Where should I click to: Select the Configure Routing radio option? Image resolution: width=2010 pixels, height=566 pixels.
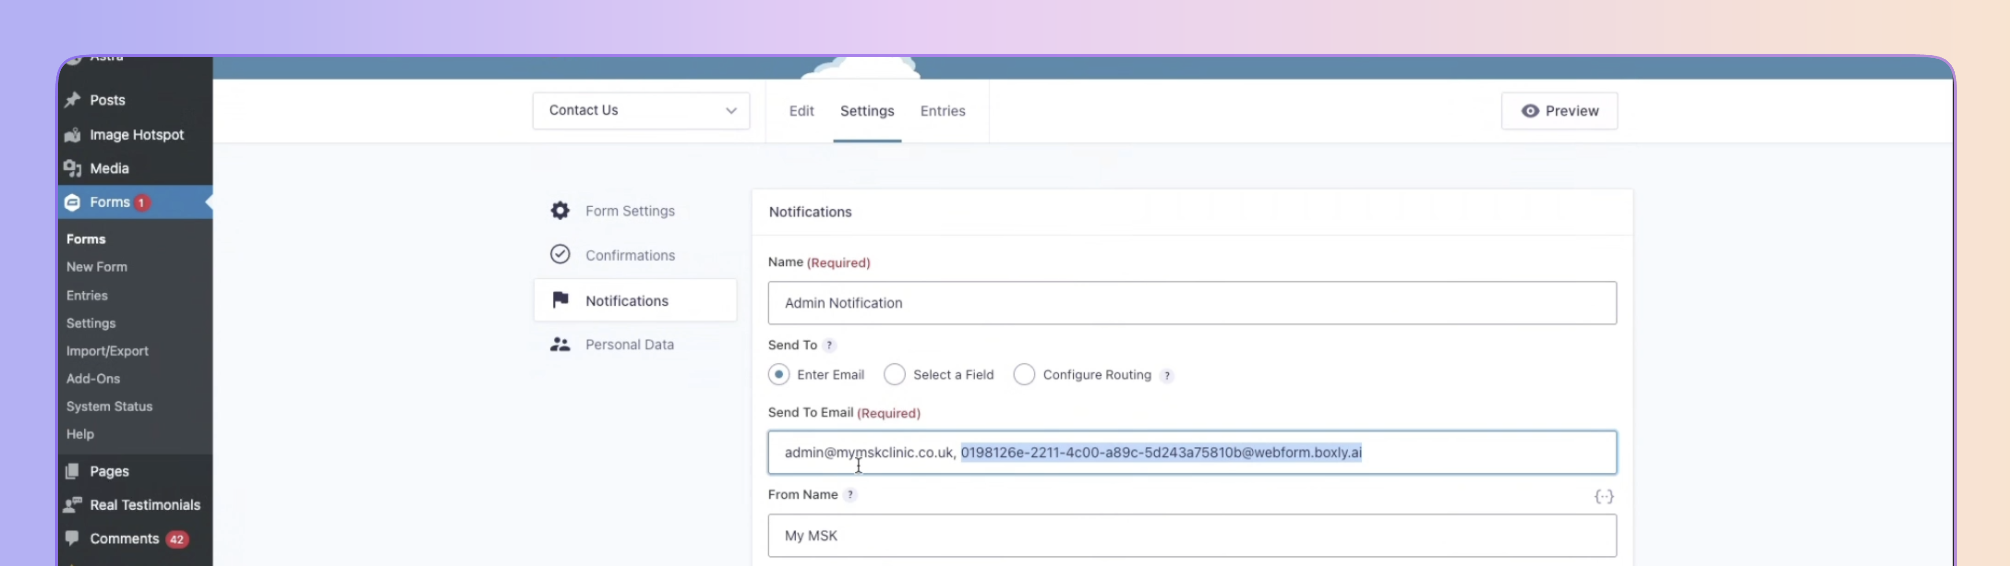point(1024,375)
